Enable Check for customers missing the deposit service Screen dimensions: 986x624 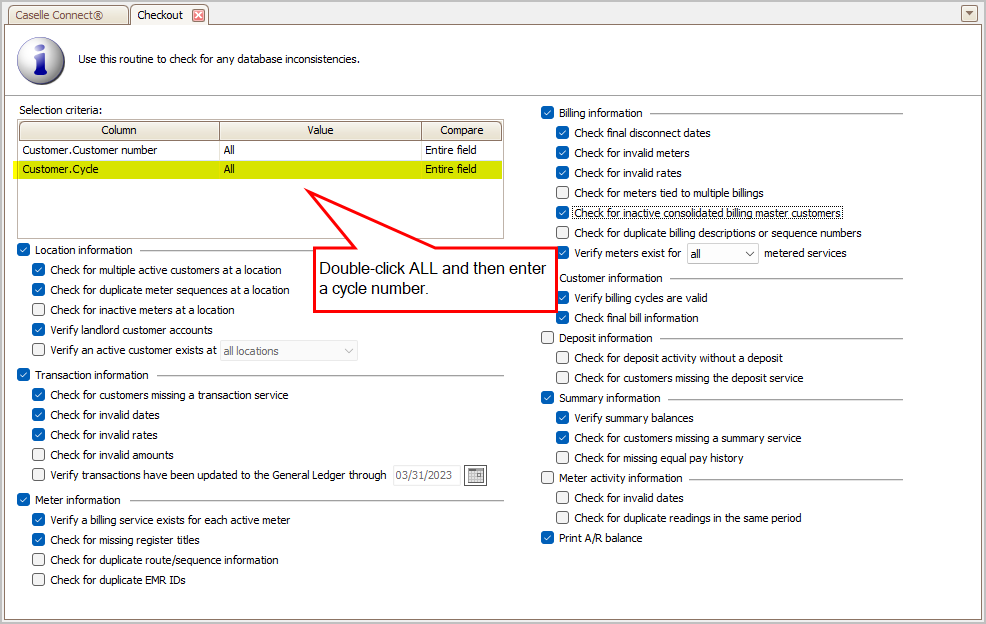pos(563,378)
